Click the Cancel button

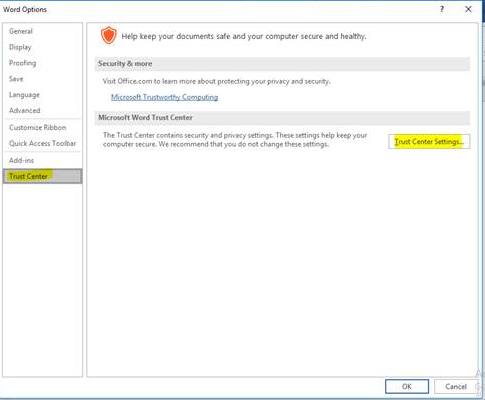pos(456,387)
